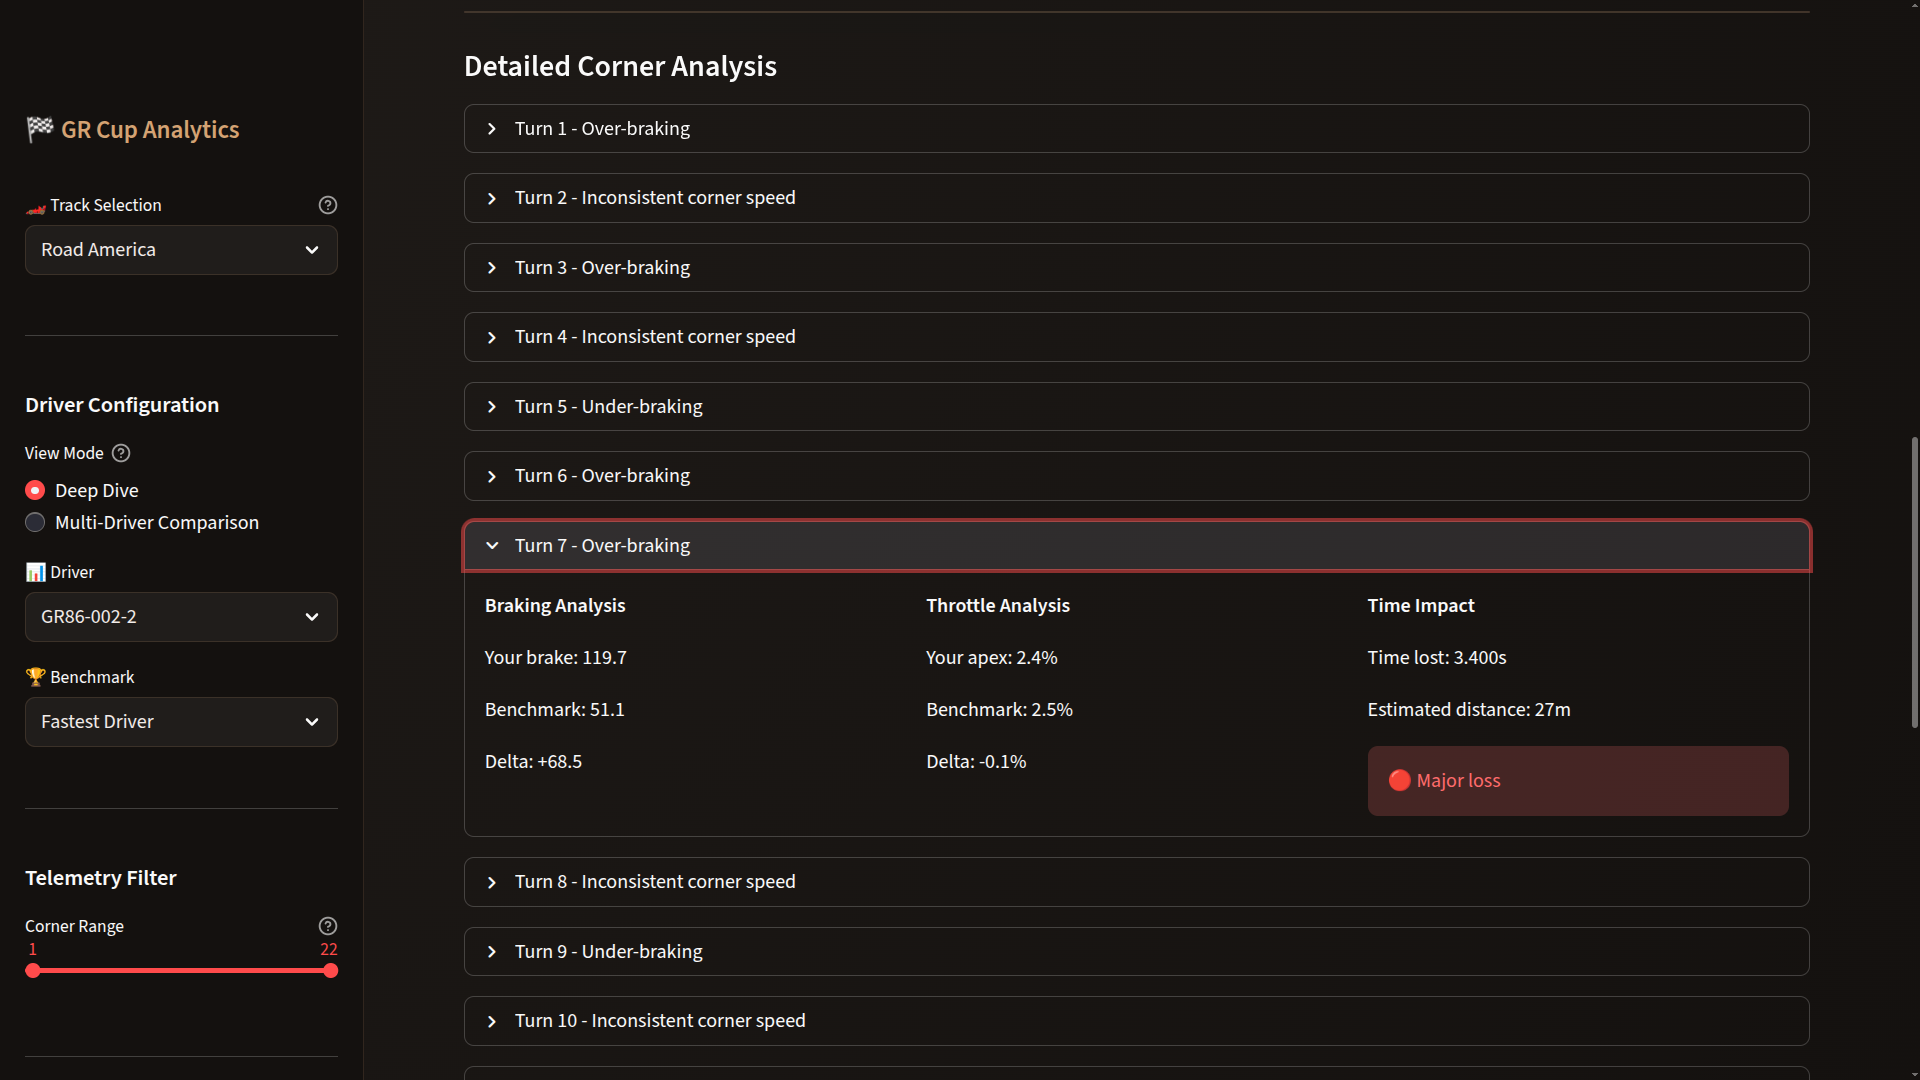Select the Deep Dive radio button
Viewport: 1920px width, 1080px height.
[x=35, y=491]
